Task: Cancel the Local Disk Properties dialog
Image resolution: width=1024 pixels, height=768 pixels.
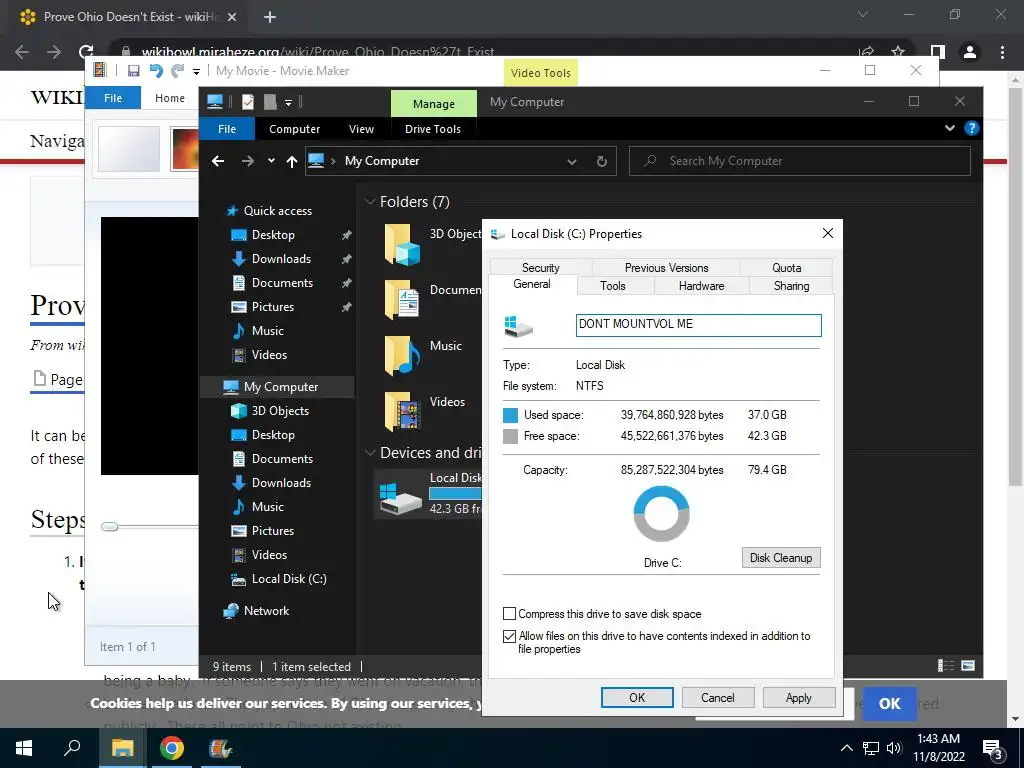Action: [x=718, y=697]
